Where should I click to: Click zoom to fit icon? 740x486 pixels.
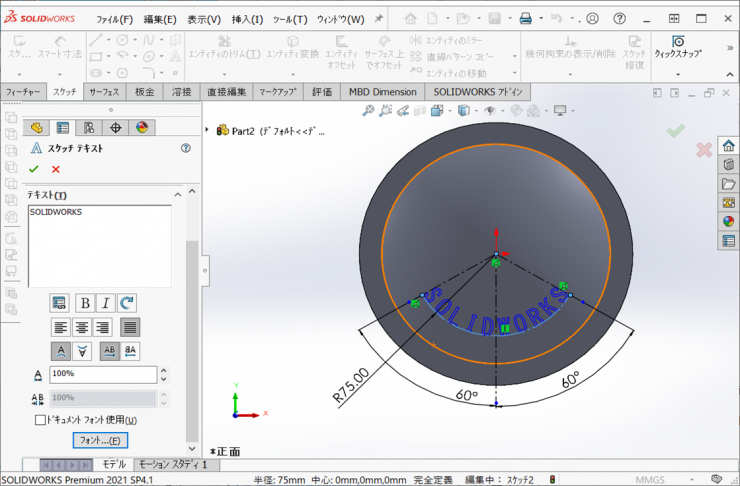tap(368, 110)
